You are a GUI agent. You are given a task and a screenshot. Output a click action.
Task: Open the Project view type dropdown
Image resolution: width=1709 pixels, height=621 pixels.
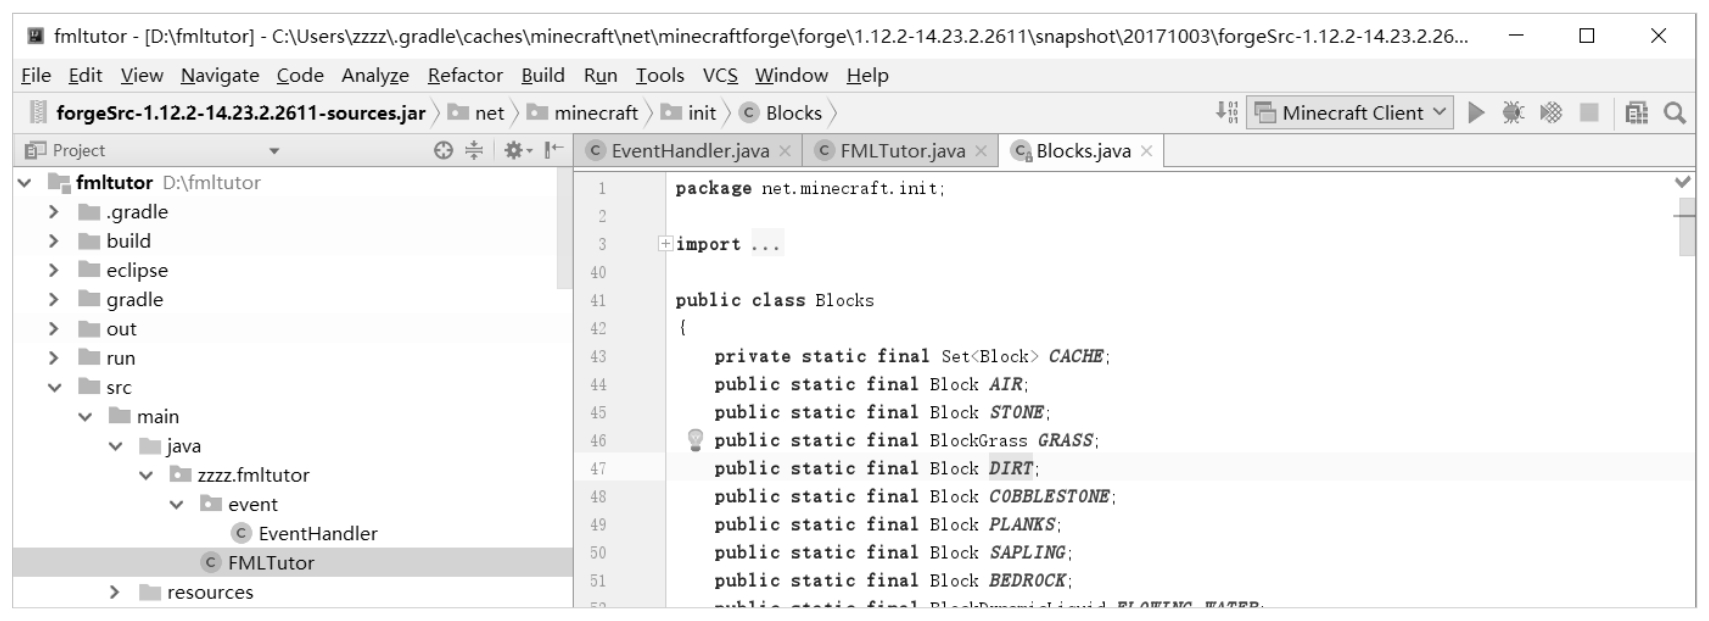click(274, 151)
